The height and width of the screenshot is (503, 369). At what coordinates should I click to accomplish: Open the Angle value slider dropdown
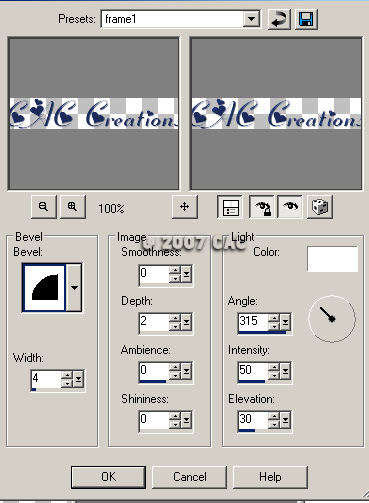click(x=286, y=322)
